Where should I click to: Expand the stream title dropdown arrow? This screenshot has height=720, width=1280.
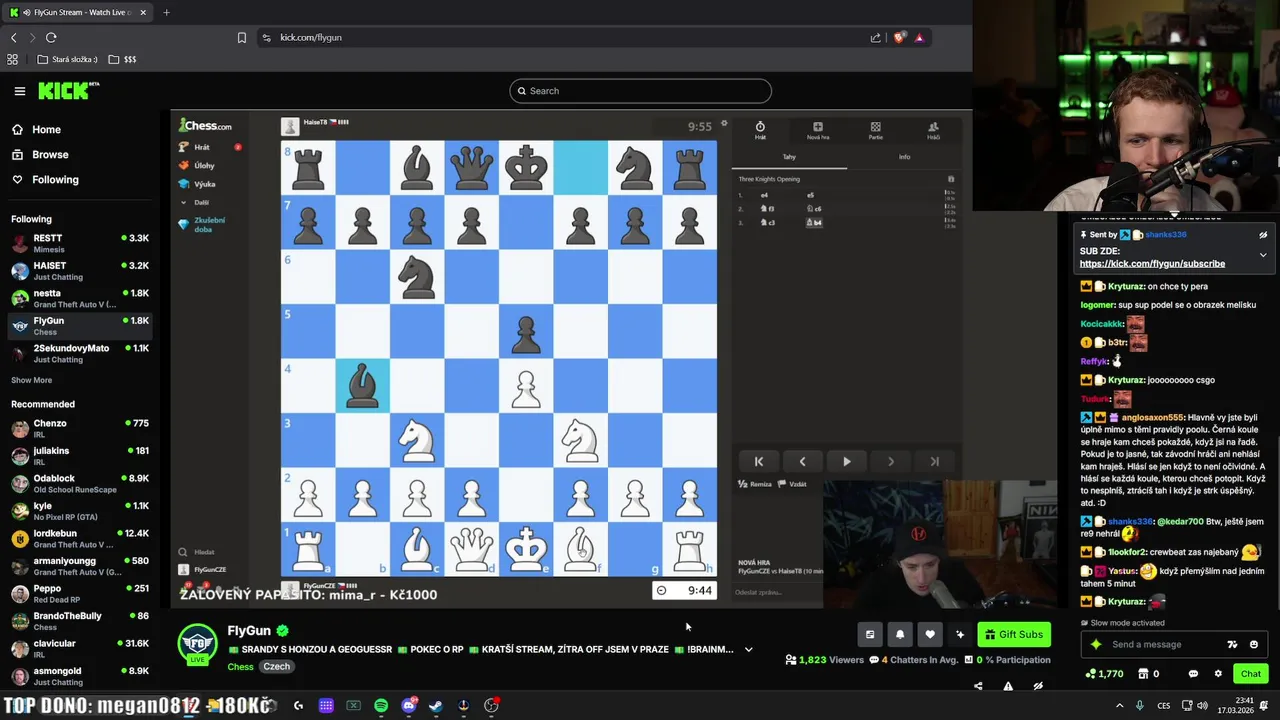coord(748,650)
